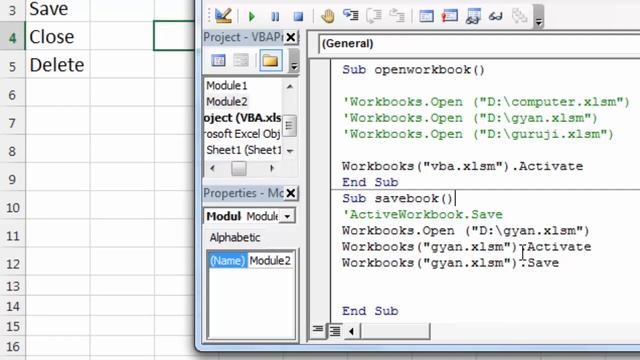Switch to Alphabetic tab in Properties
The height and width of the screenshot is (360, 640).
coord(235,238)
